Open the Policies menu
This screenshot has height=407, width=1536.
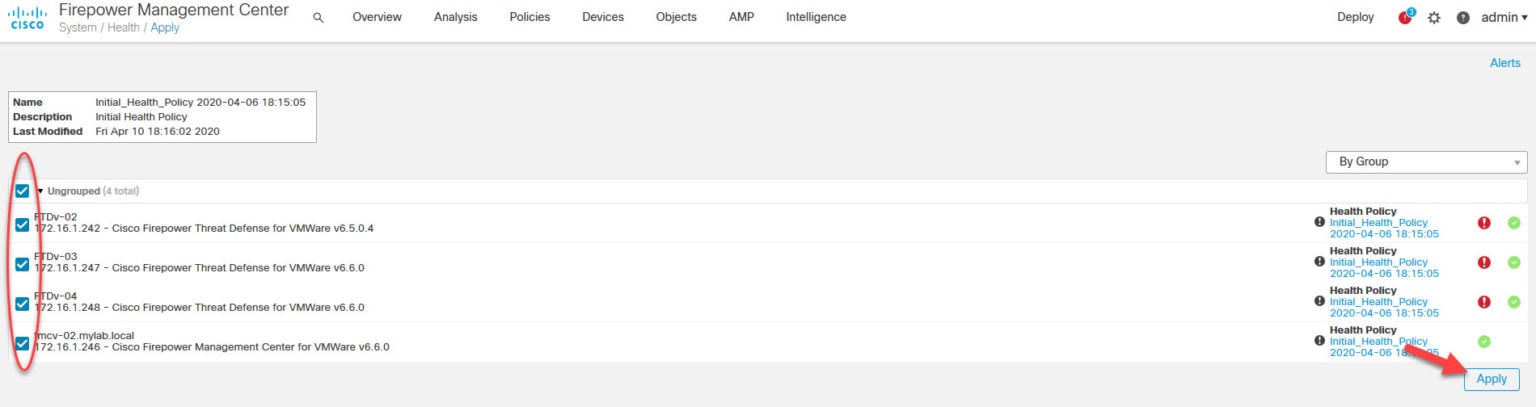529,17
